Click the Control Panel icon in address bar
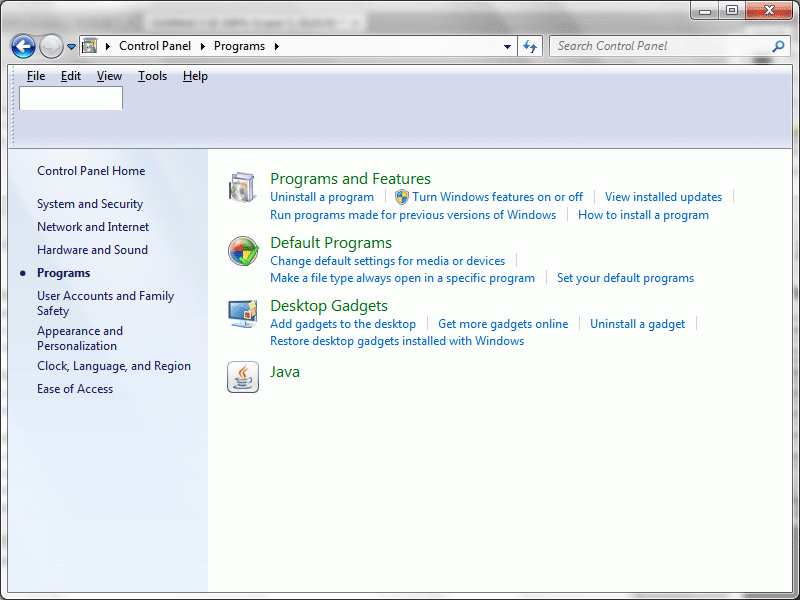This screenshot has height=600, width=800. (x=90, y=46)
